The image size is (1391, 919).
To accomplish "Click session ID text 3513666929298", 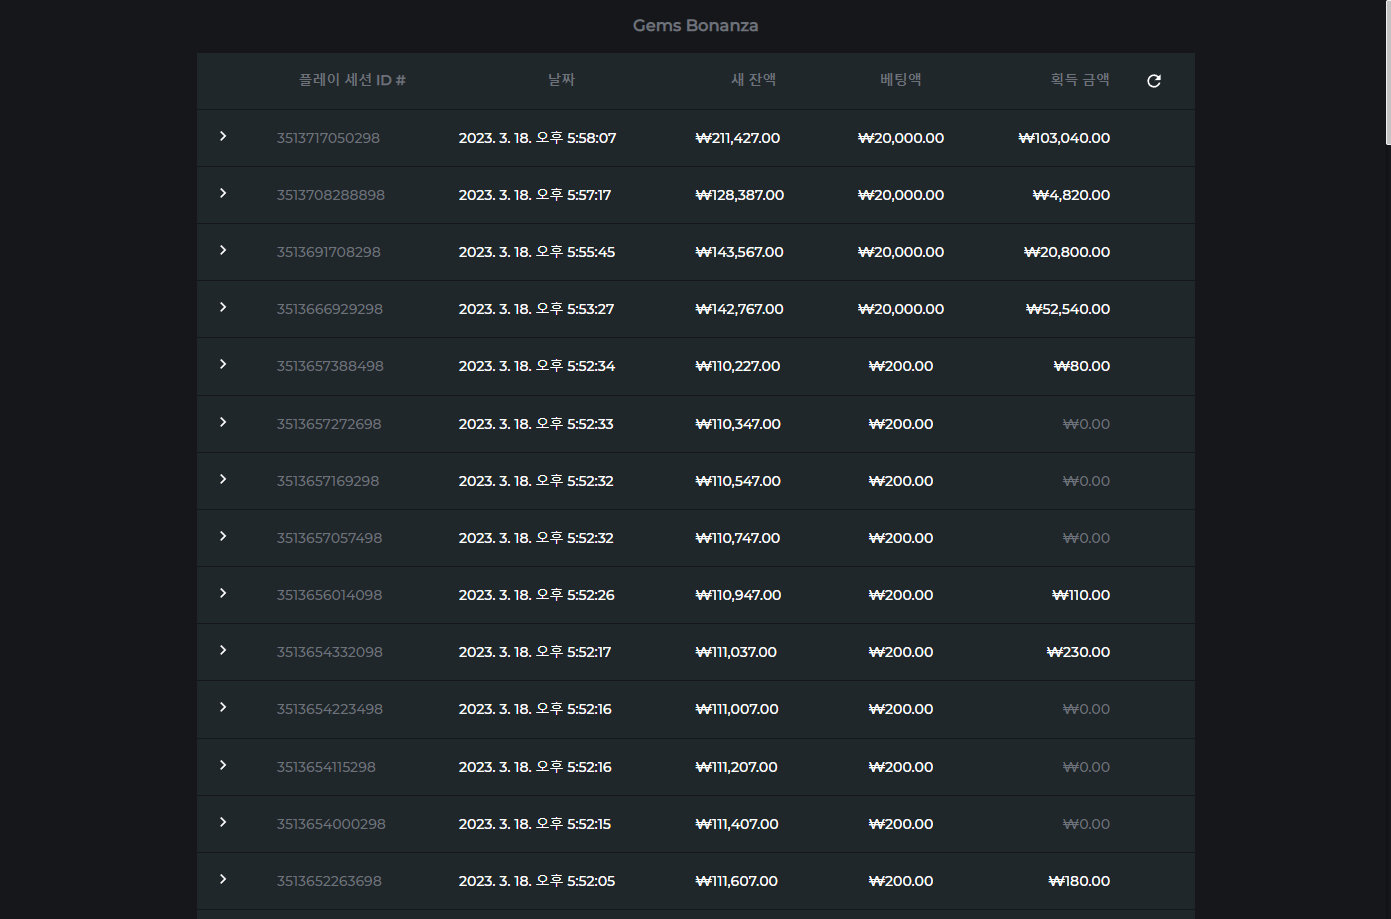I will click(x=330, y=309).
